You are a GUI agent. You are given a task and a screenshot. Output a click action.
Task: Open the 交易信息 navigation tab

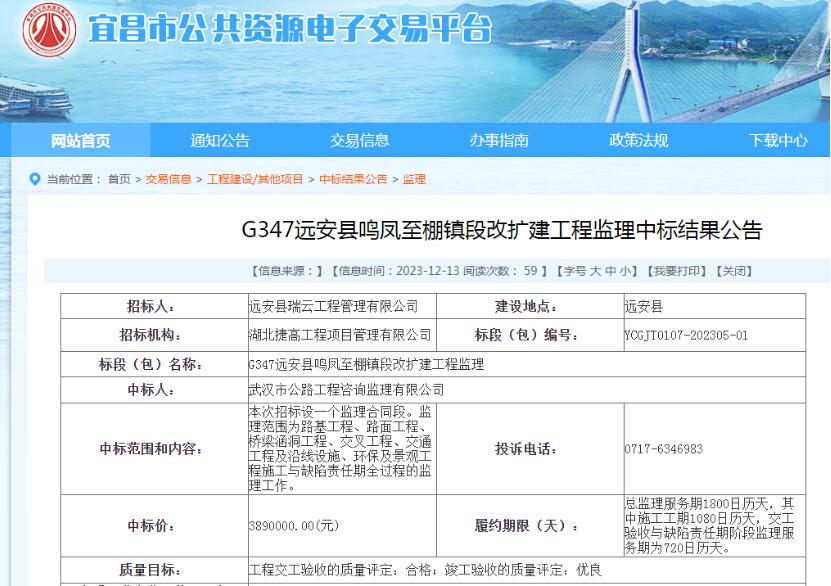point(359,140)
